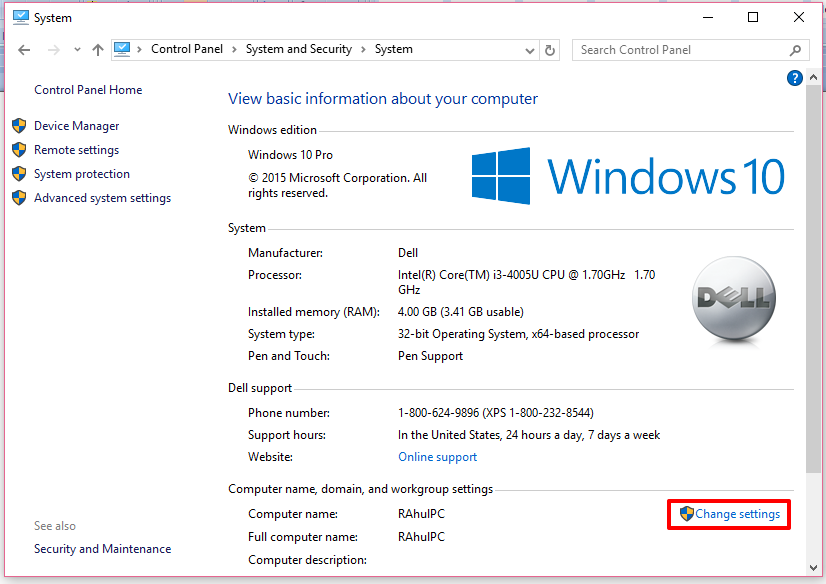Image resolution: width=826 pixels, height=584 pixels.
Task: Navigate up one level with the up arrow
Action: tap(96, 48)
